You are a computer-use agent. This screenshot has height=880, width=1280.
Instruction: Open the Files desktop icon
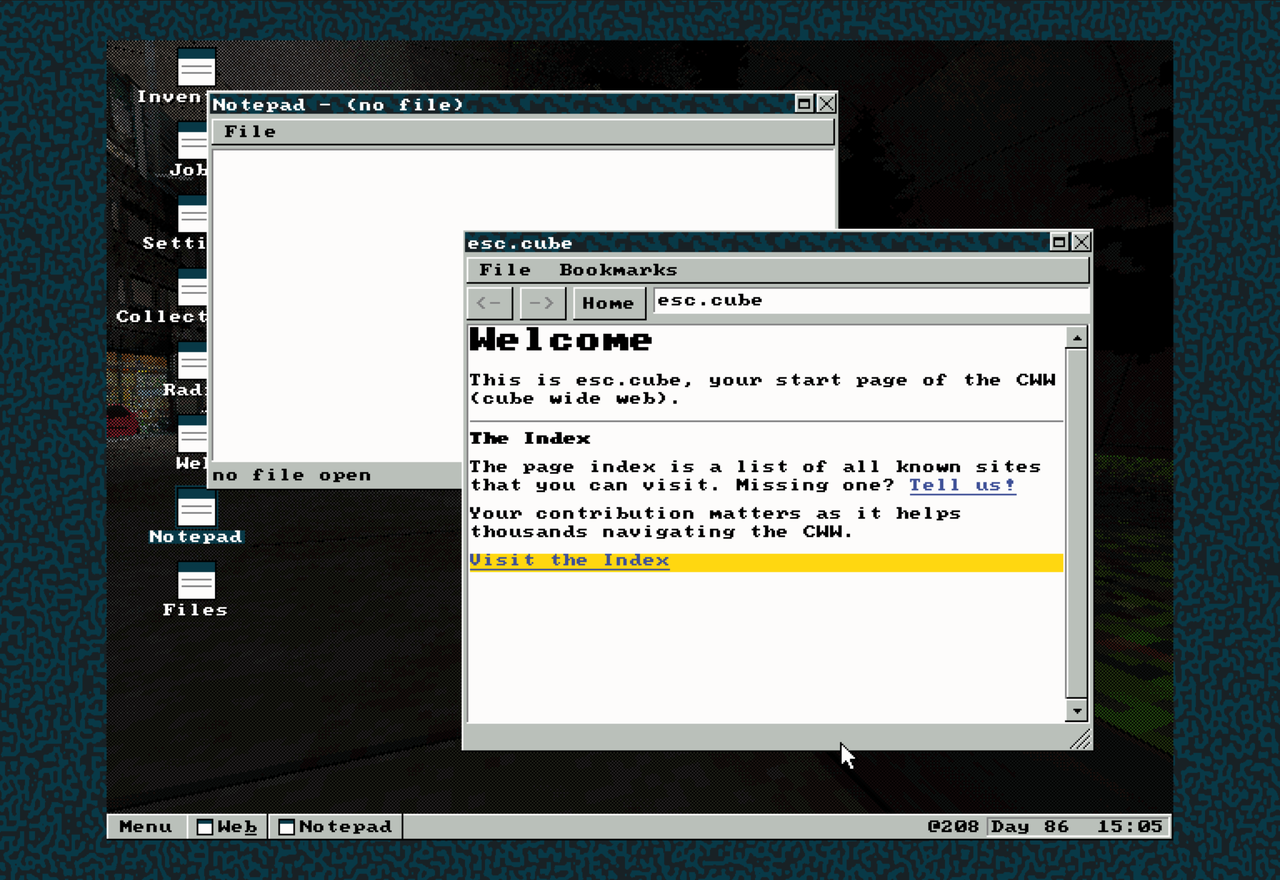[x=196, y=590]
